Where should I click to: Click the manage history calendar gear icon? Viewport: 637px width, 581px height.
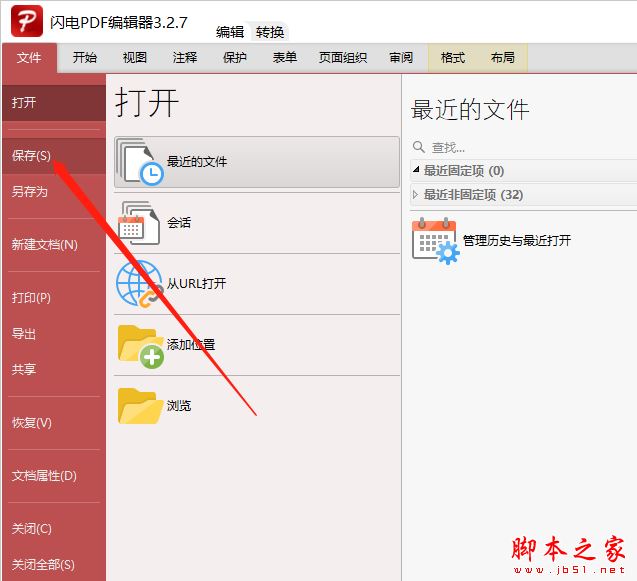(436, 241)
